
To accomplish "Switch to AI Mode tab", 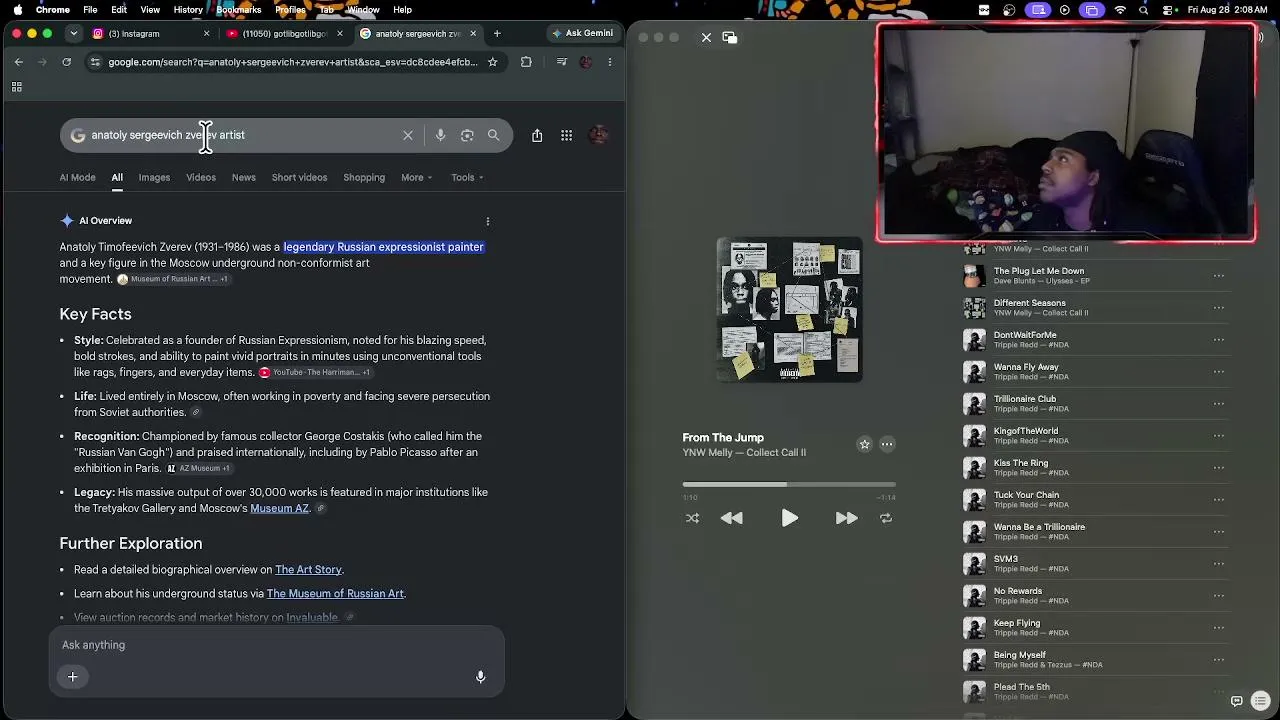I will tap(77, 178).
